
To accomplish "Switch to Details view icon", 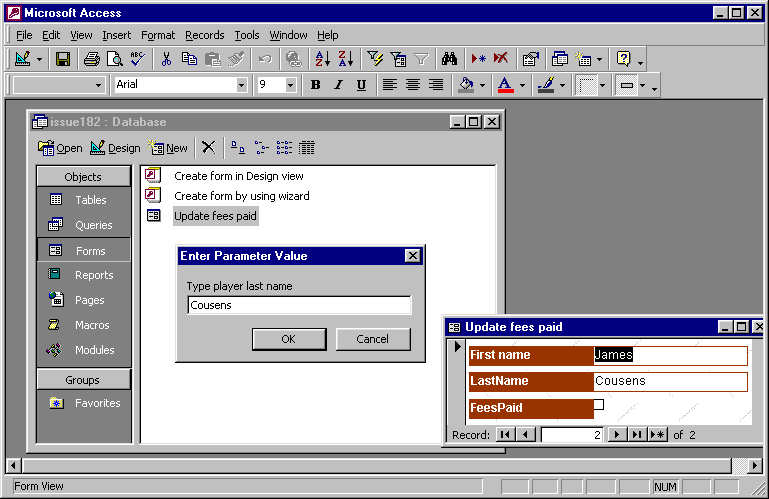I will 307,147.
